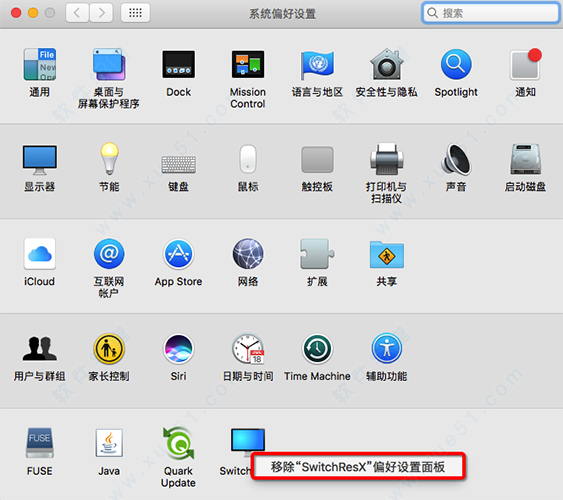
Task: Choose 移除“SwitchResX”偏好设置面板 from context menu
Action: (x=358, y=467)
